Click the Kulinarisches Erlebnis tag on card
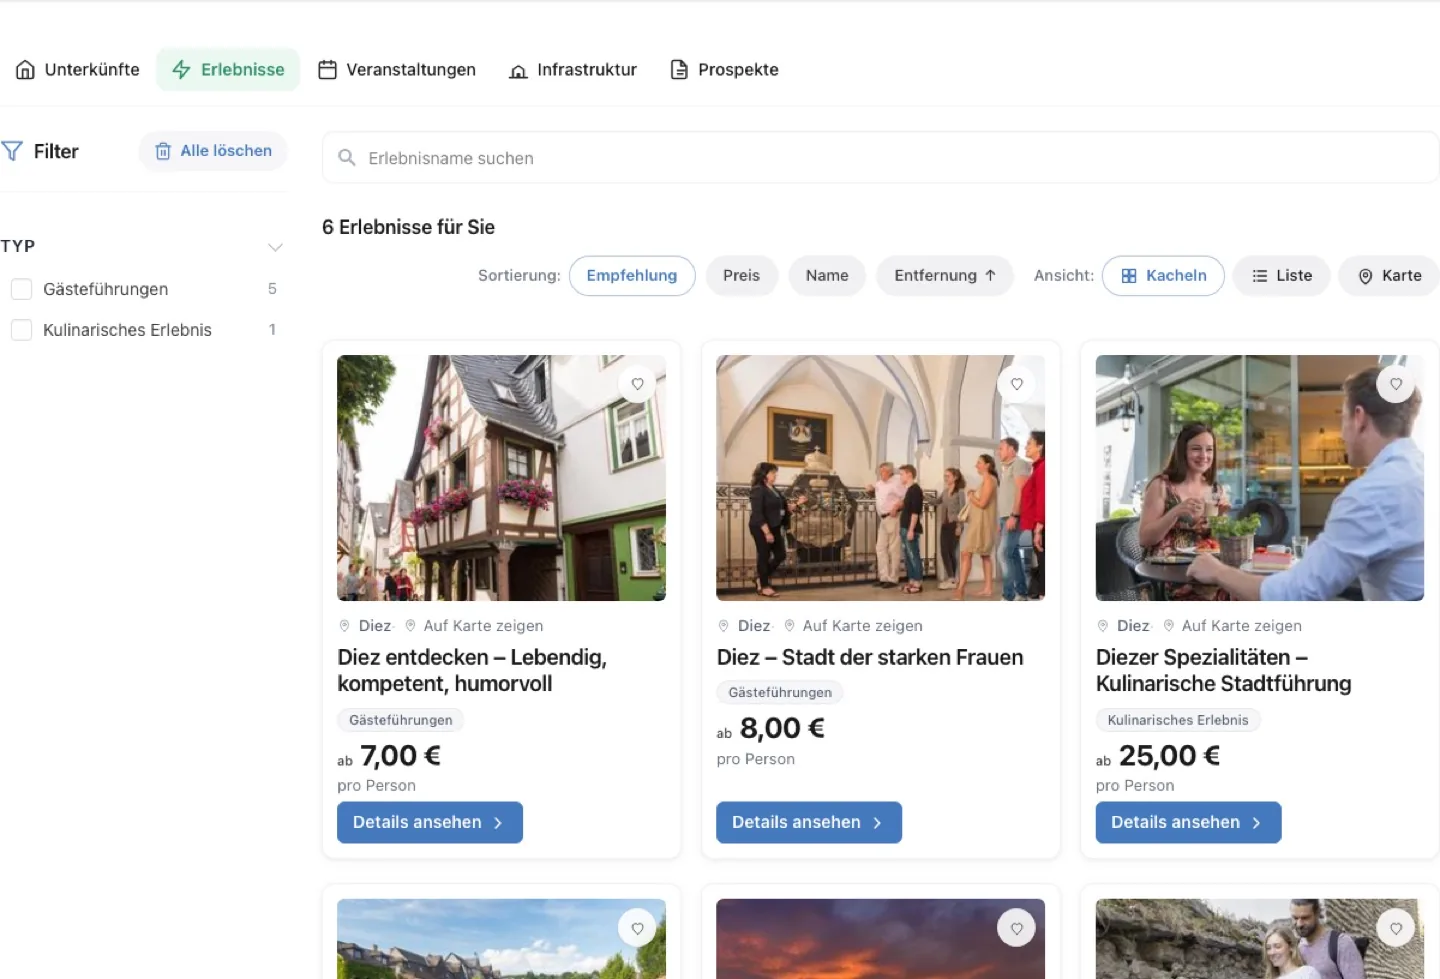 [1178, 720]
